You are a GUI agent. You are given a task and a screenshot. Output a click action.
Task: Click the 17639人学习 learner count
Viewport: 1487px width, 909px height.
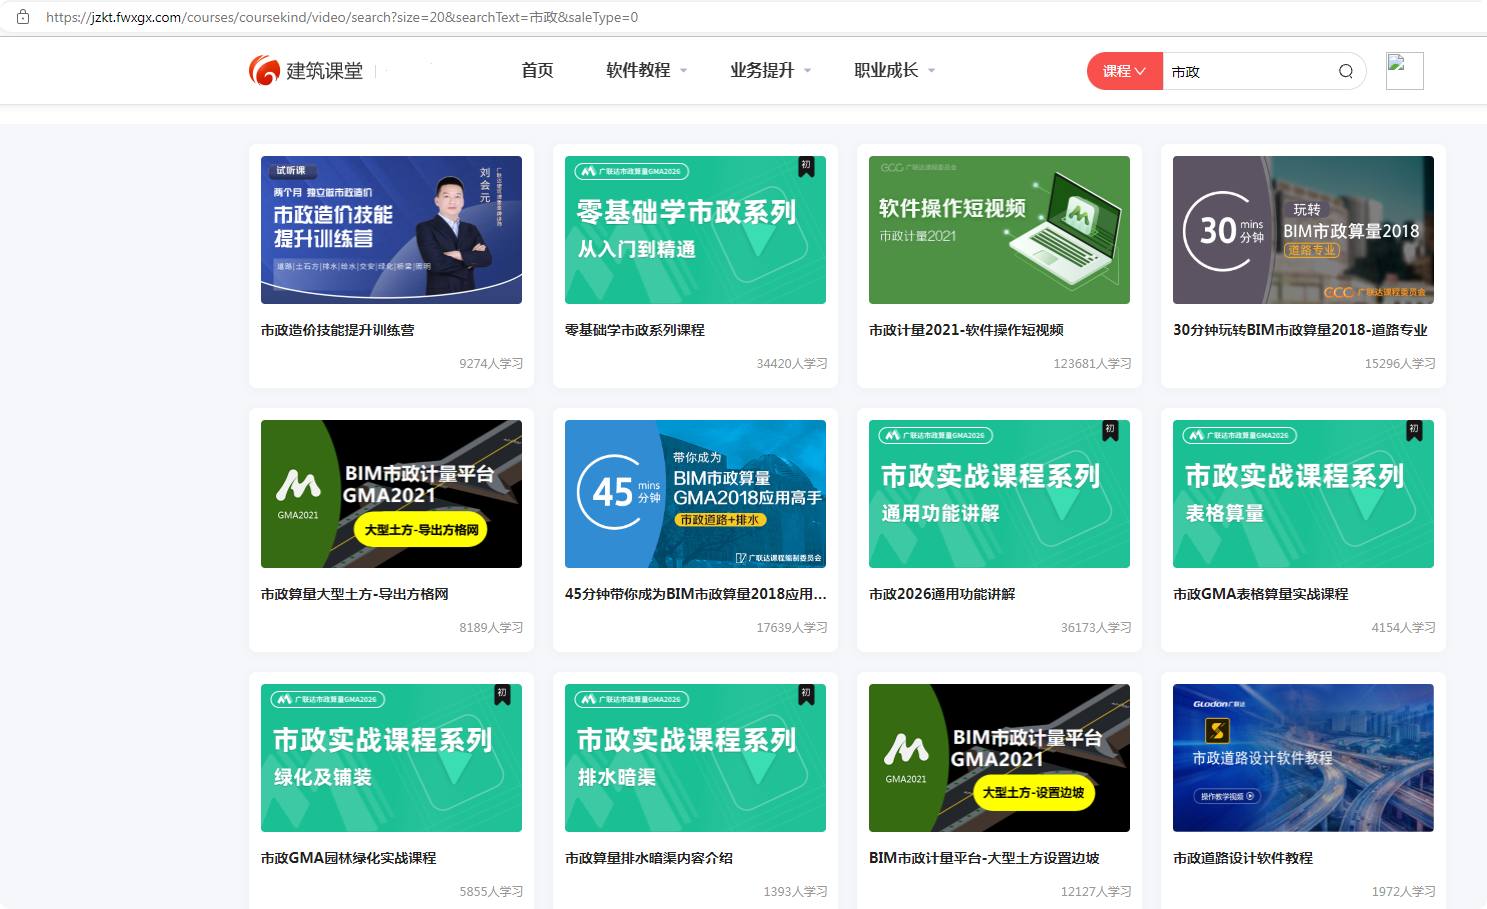click(792, 628)
